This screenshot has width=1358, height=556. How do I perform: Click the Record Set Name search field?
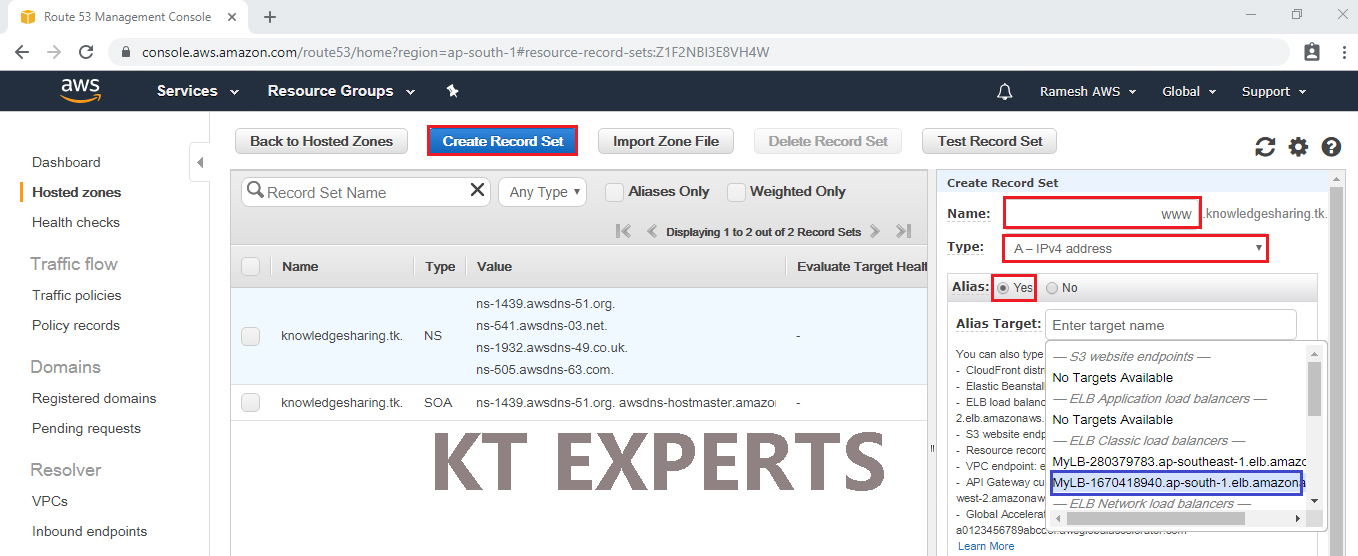[x=366, y=192]
